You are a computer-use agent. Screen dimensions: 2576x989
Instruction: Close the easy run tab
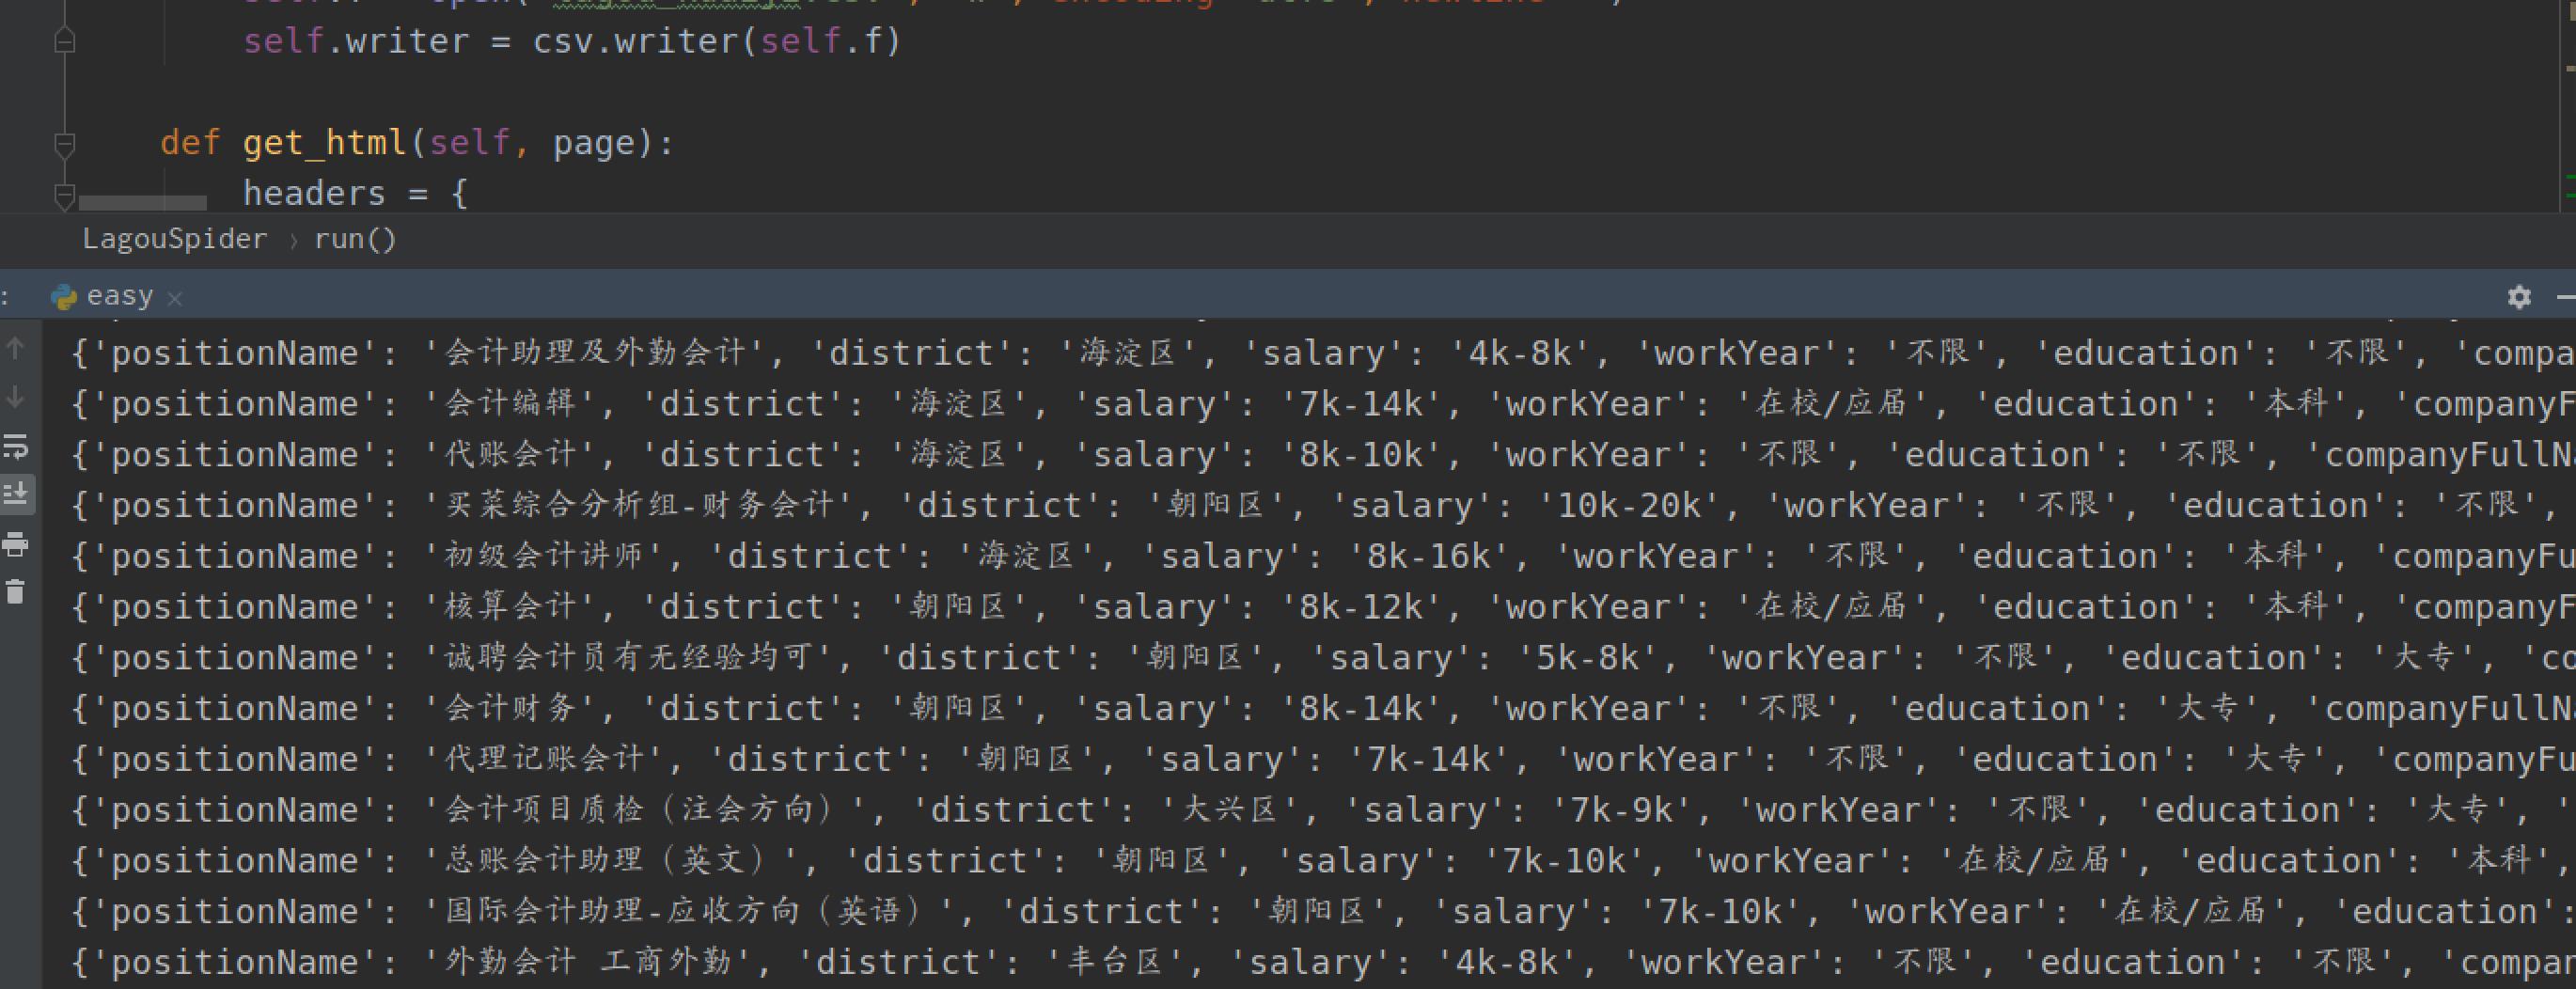point(175,298)
